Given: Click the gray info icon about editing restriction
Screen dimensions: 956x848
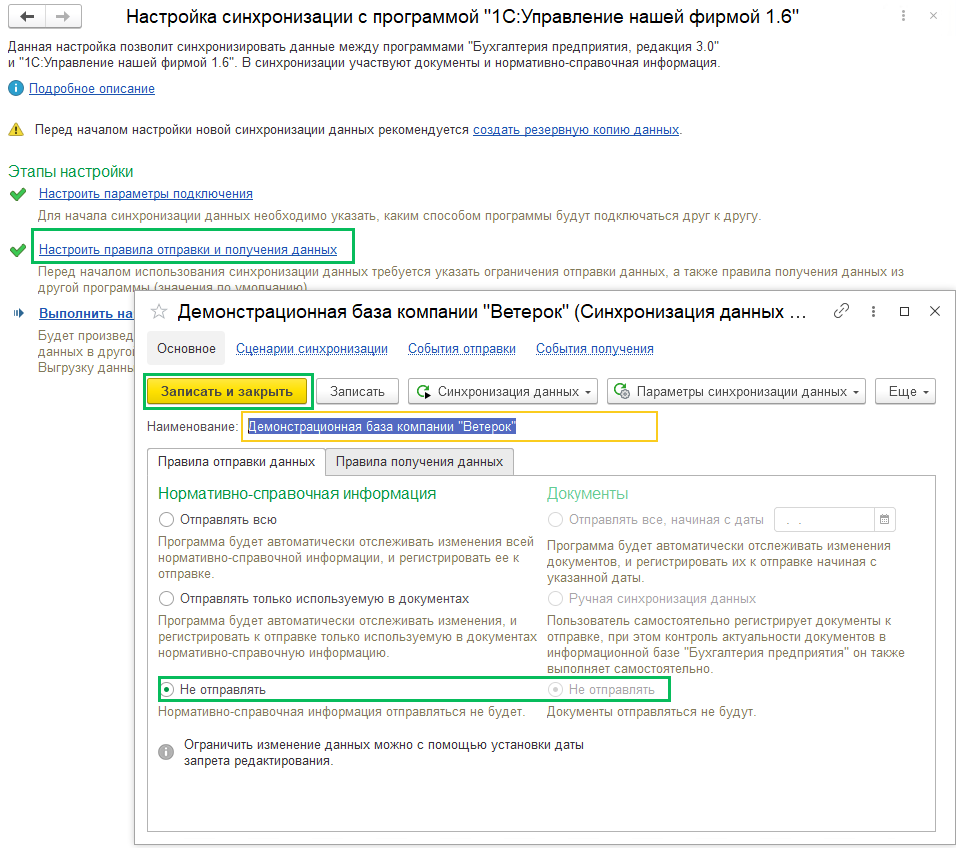Looking at the screenshot, I should pos(166,752).
